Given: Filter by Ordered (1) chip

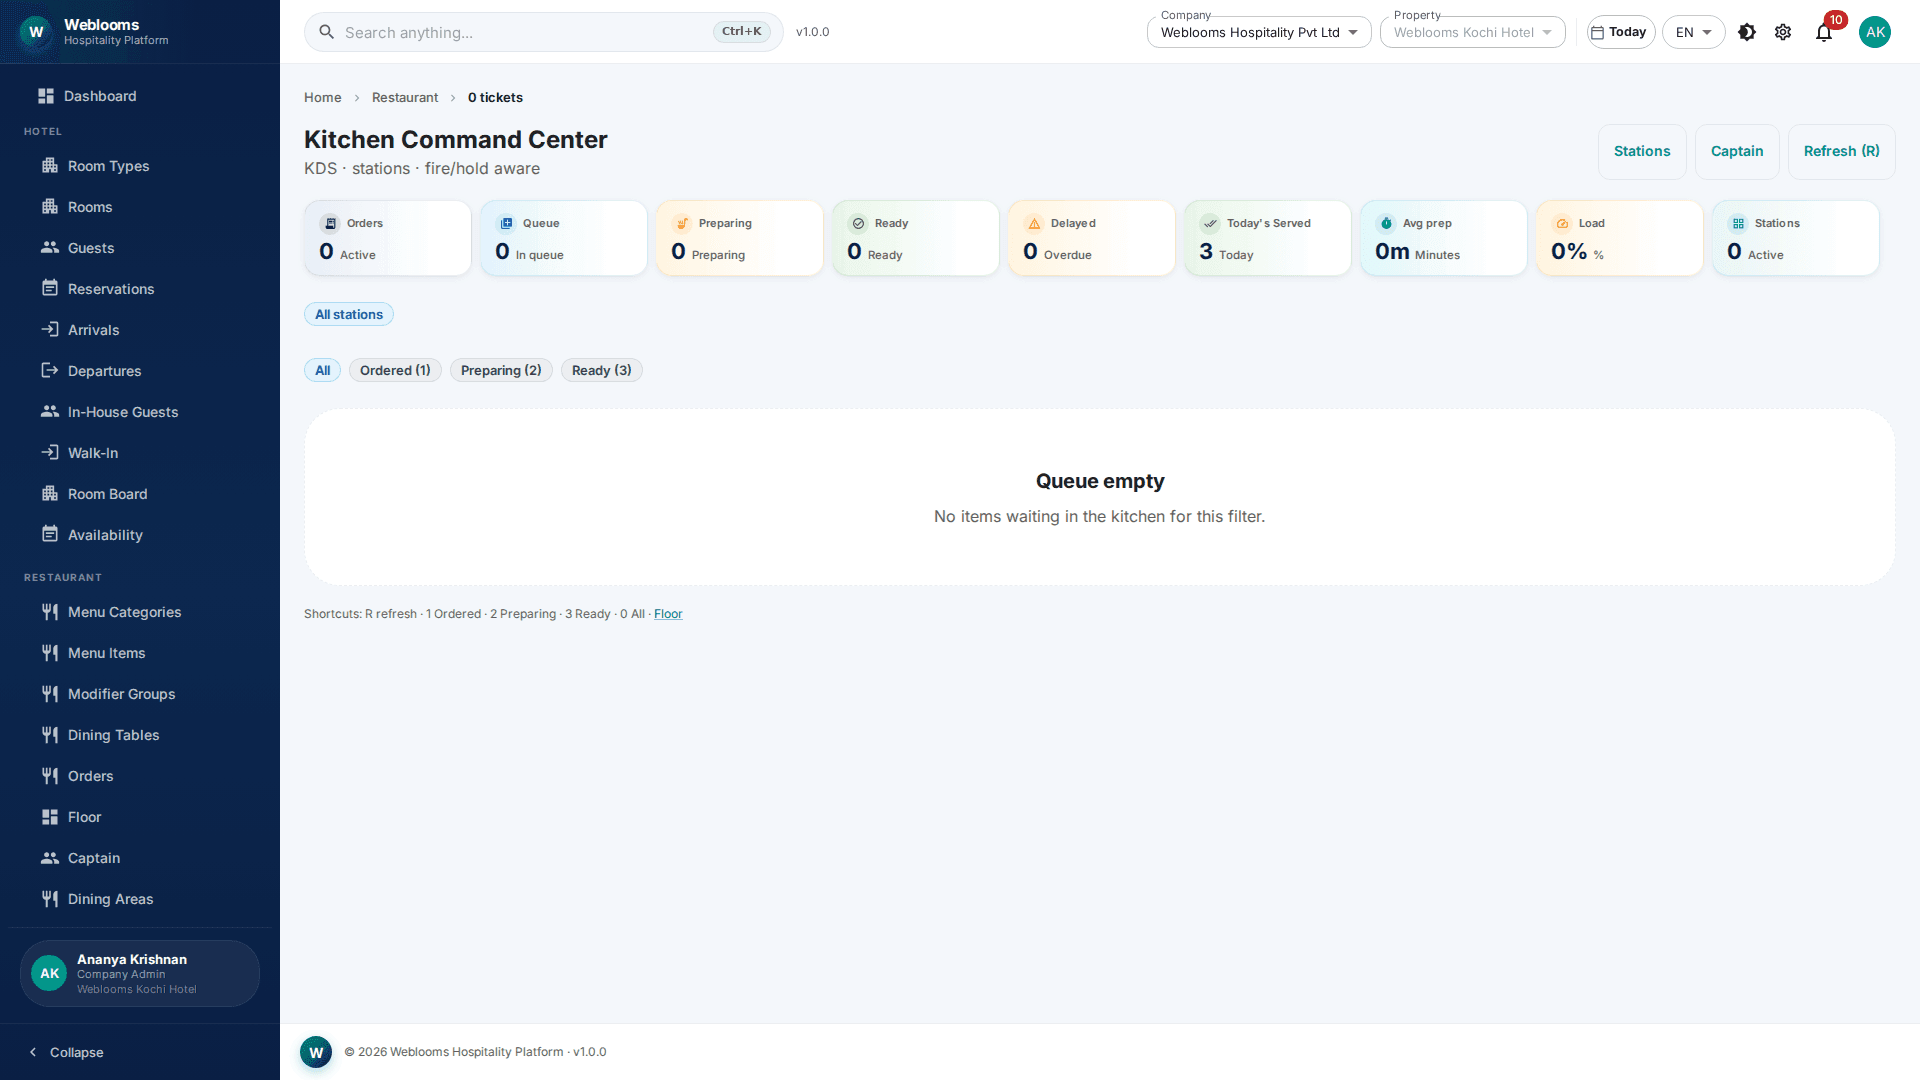Looking at the screenshot, I should [x=395, y=370].
